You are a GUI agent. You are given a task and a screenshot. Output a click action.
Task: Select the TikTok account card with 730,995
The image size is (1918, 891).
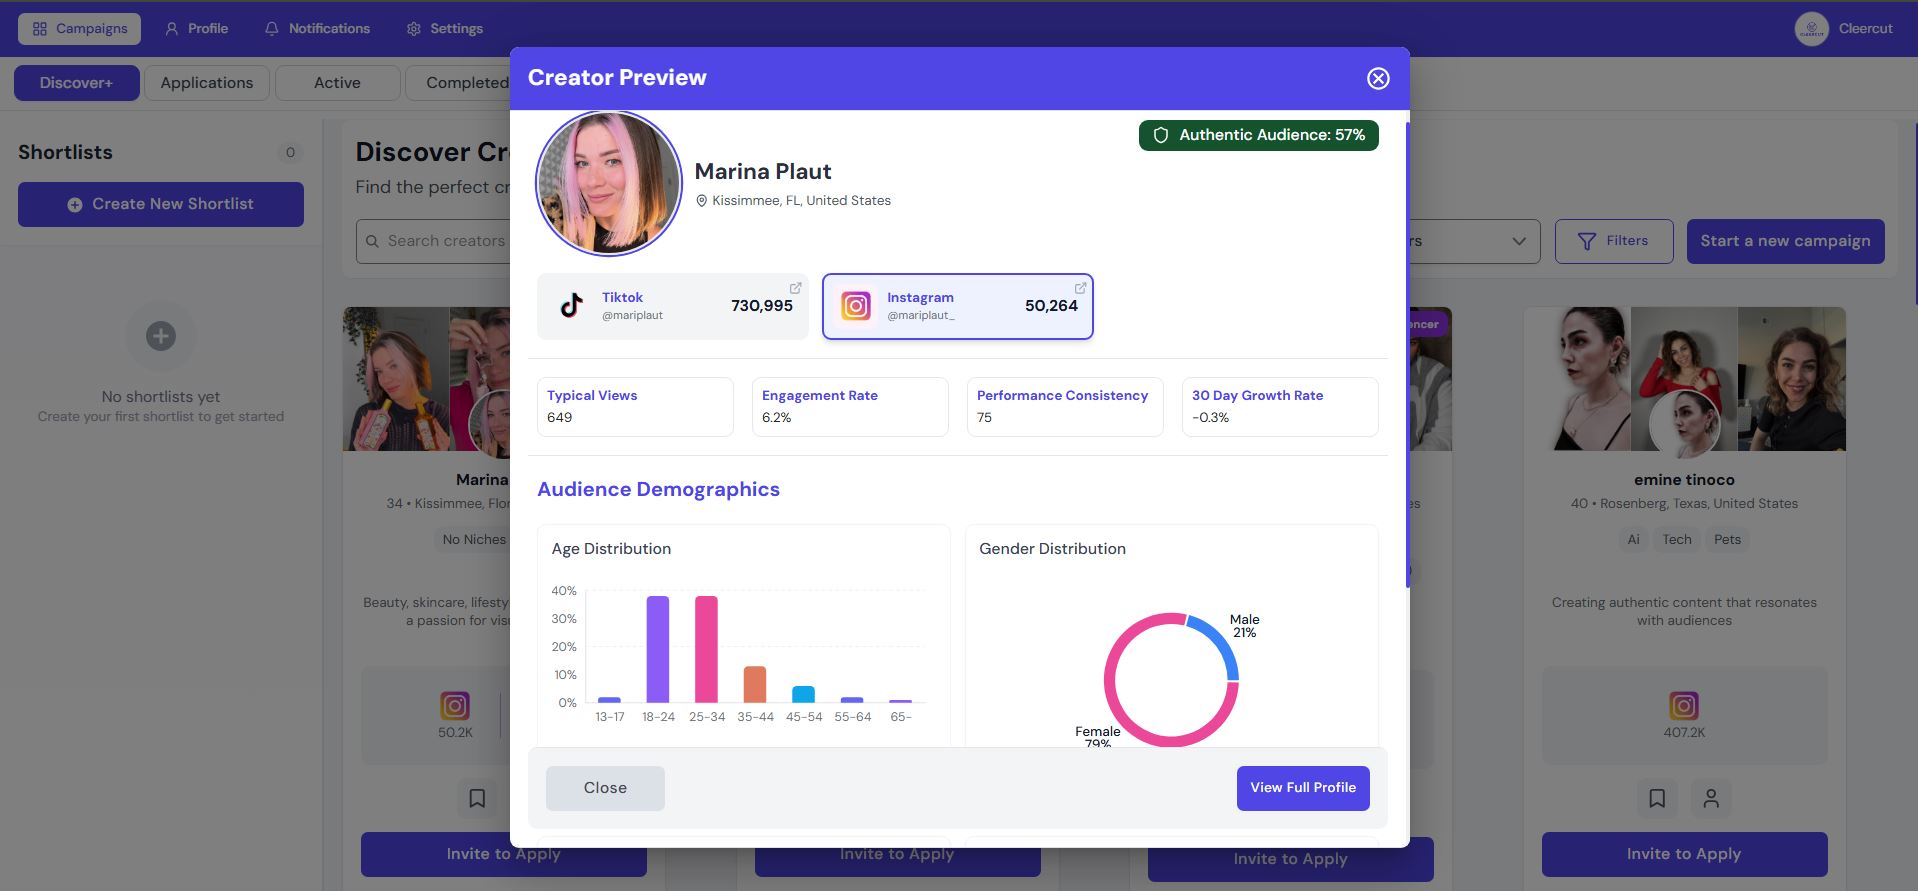pyautogui.click(x=673, y=306)
